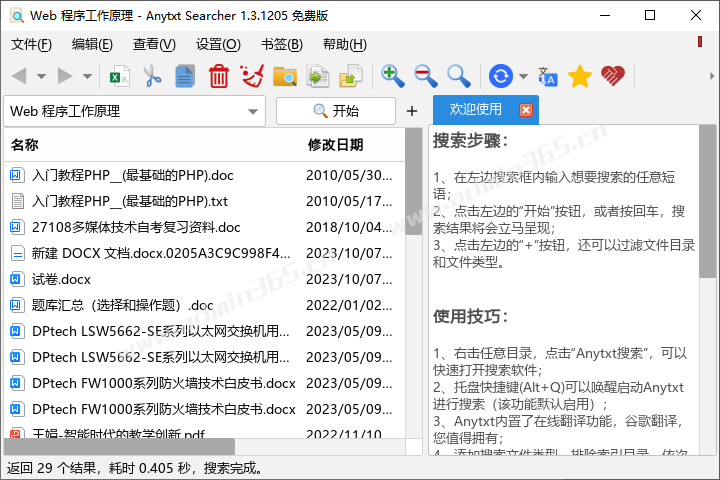Click the plain magnifier reset zoom icon

[x=459, y=76]
